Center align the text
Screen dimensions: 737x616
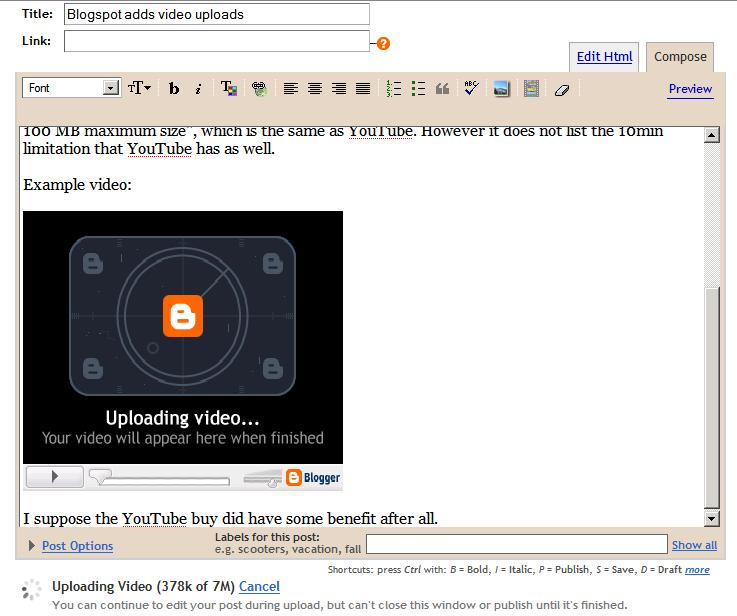315,88
